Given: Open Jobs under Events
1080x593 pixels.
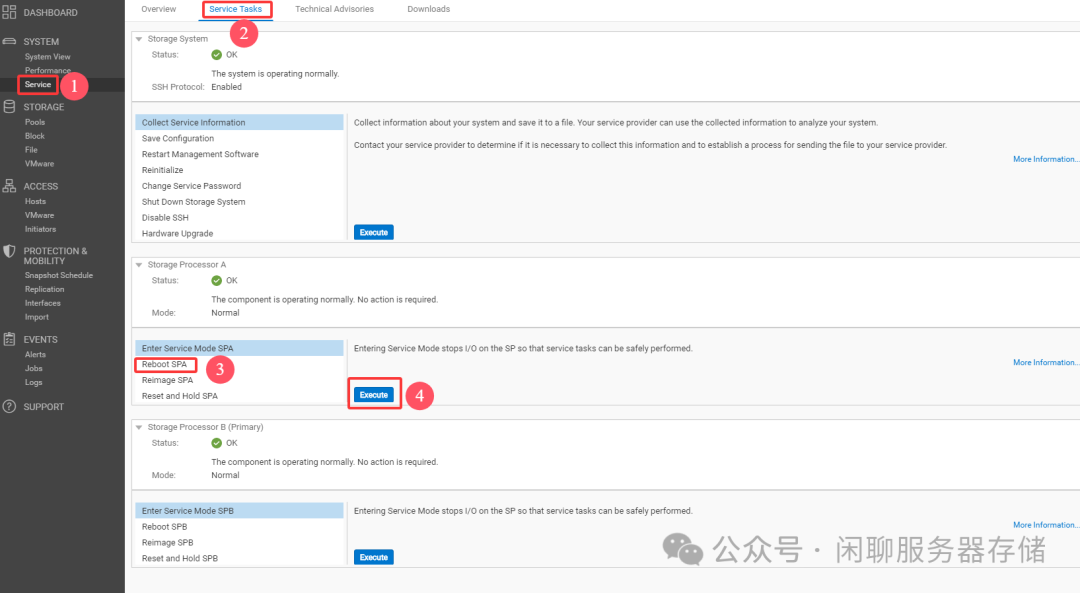Looking at the screenshot, I should pos(34,368).
